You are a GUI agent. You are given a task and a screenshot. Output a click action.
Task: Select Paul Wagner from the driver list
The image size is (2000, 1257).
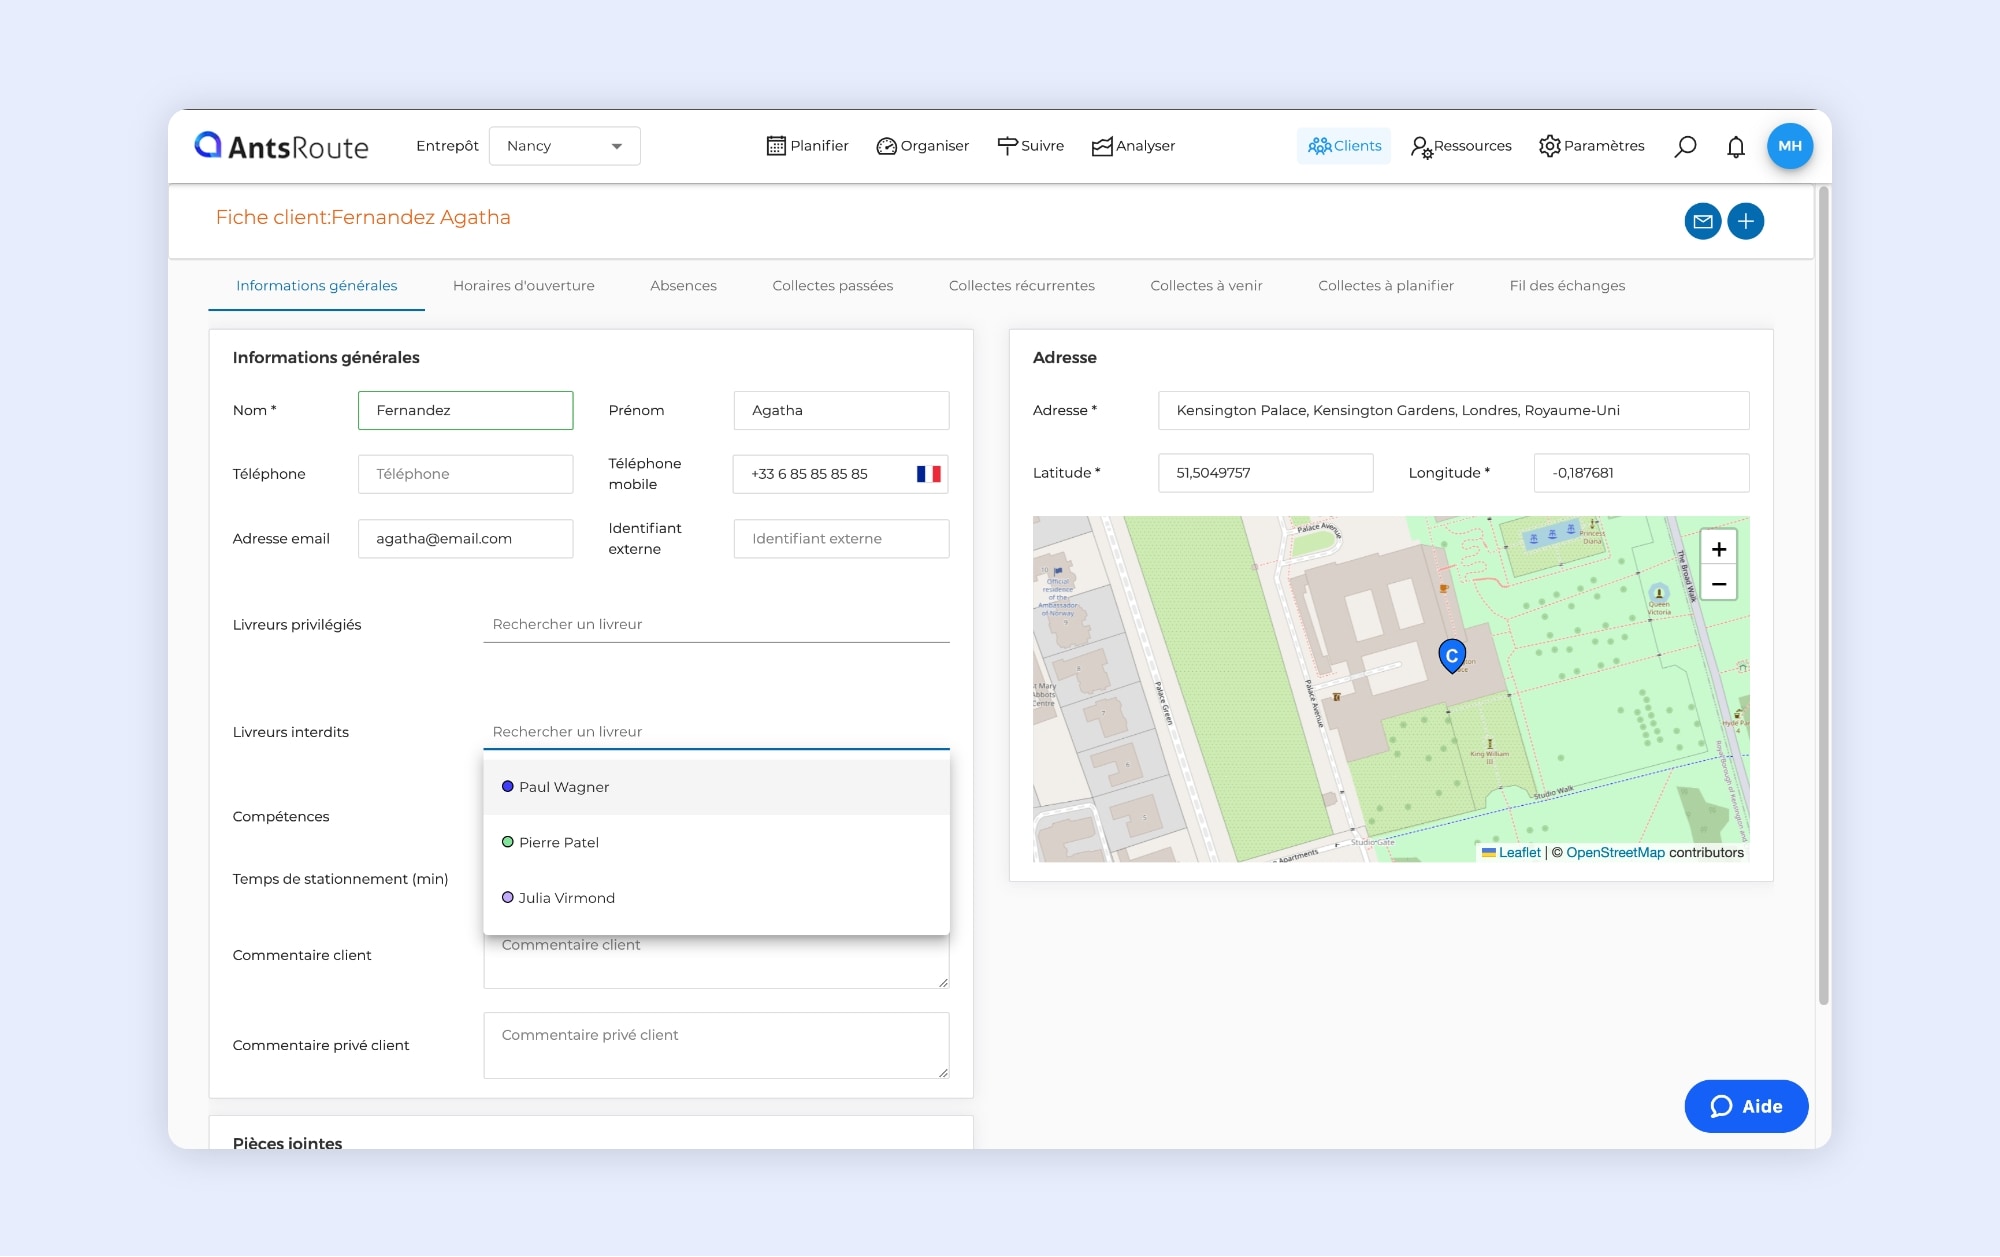(x=564, y=787)
